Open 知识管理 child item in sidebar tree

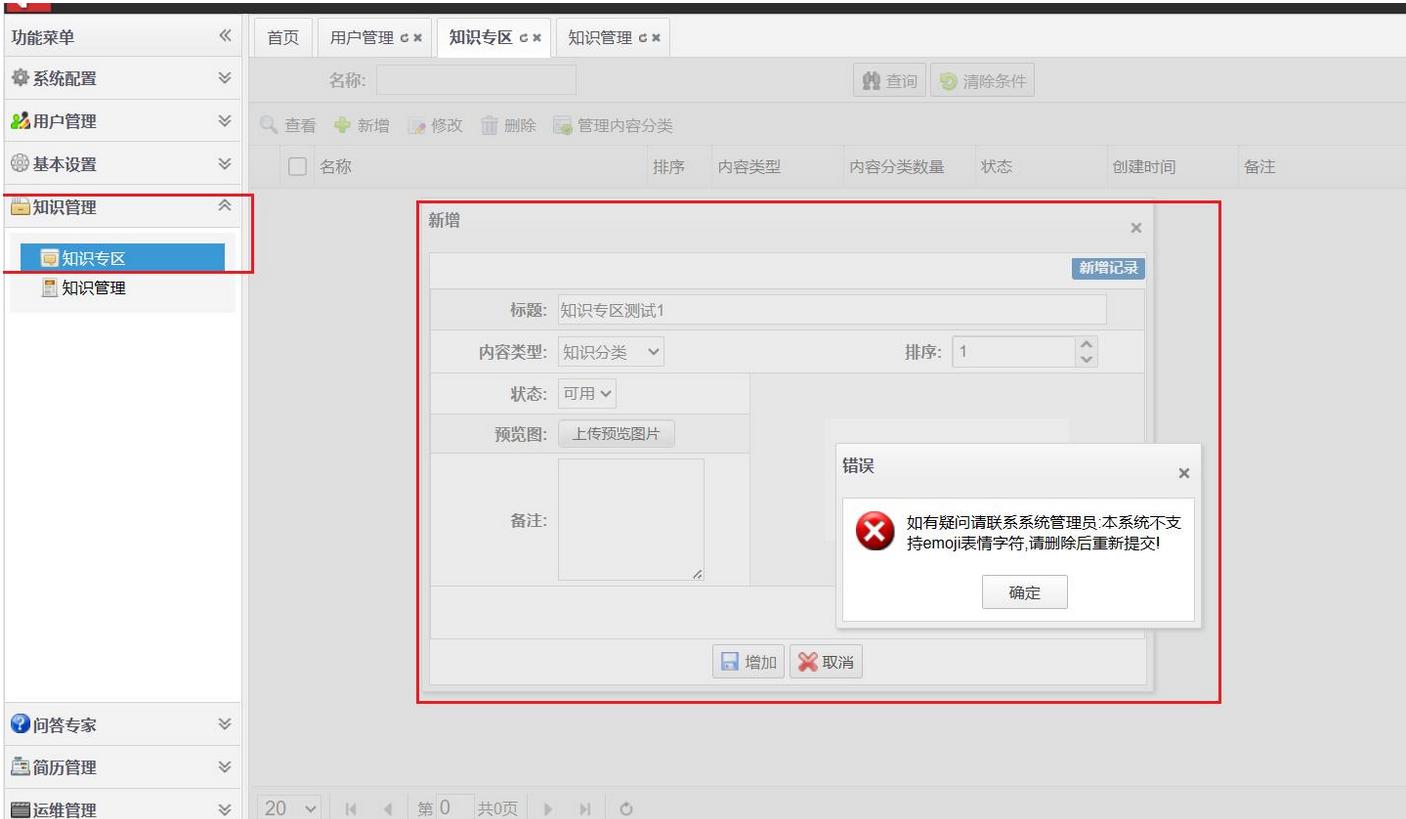92,290
